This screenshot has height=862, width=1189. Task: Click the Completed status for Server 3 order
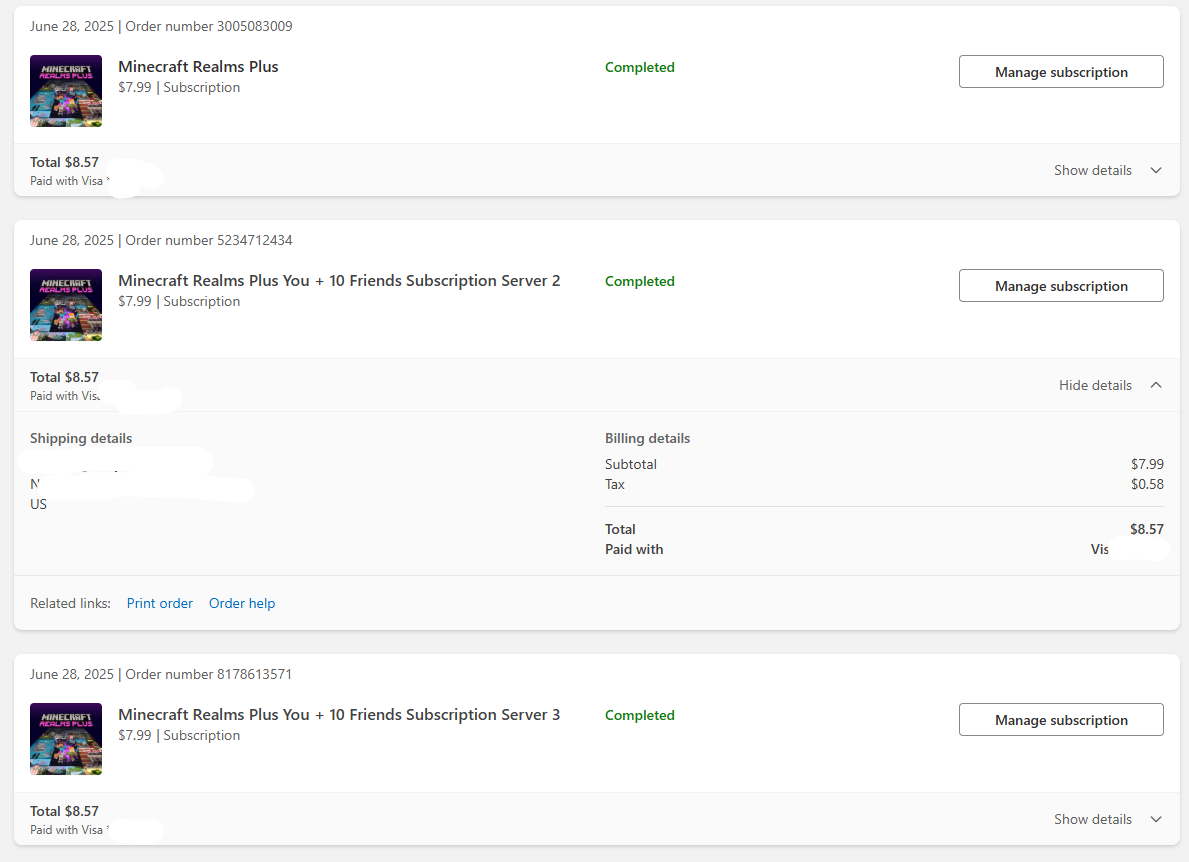(639, 715)
